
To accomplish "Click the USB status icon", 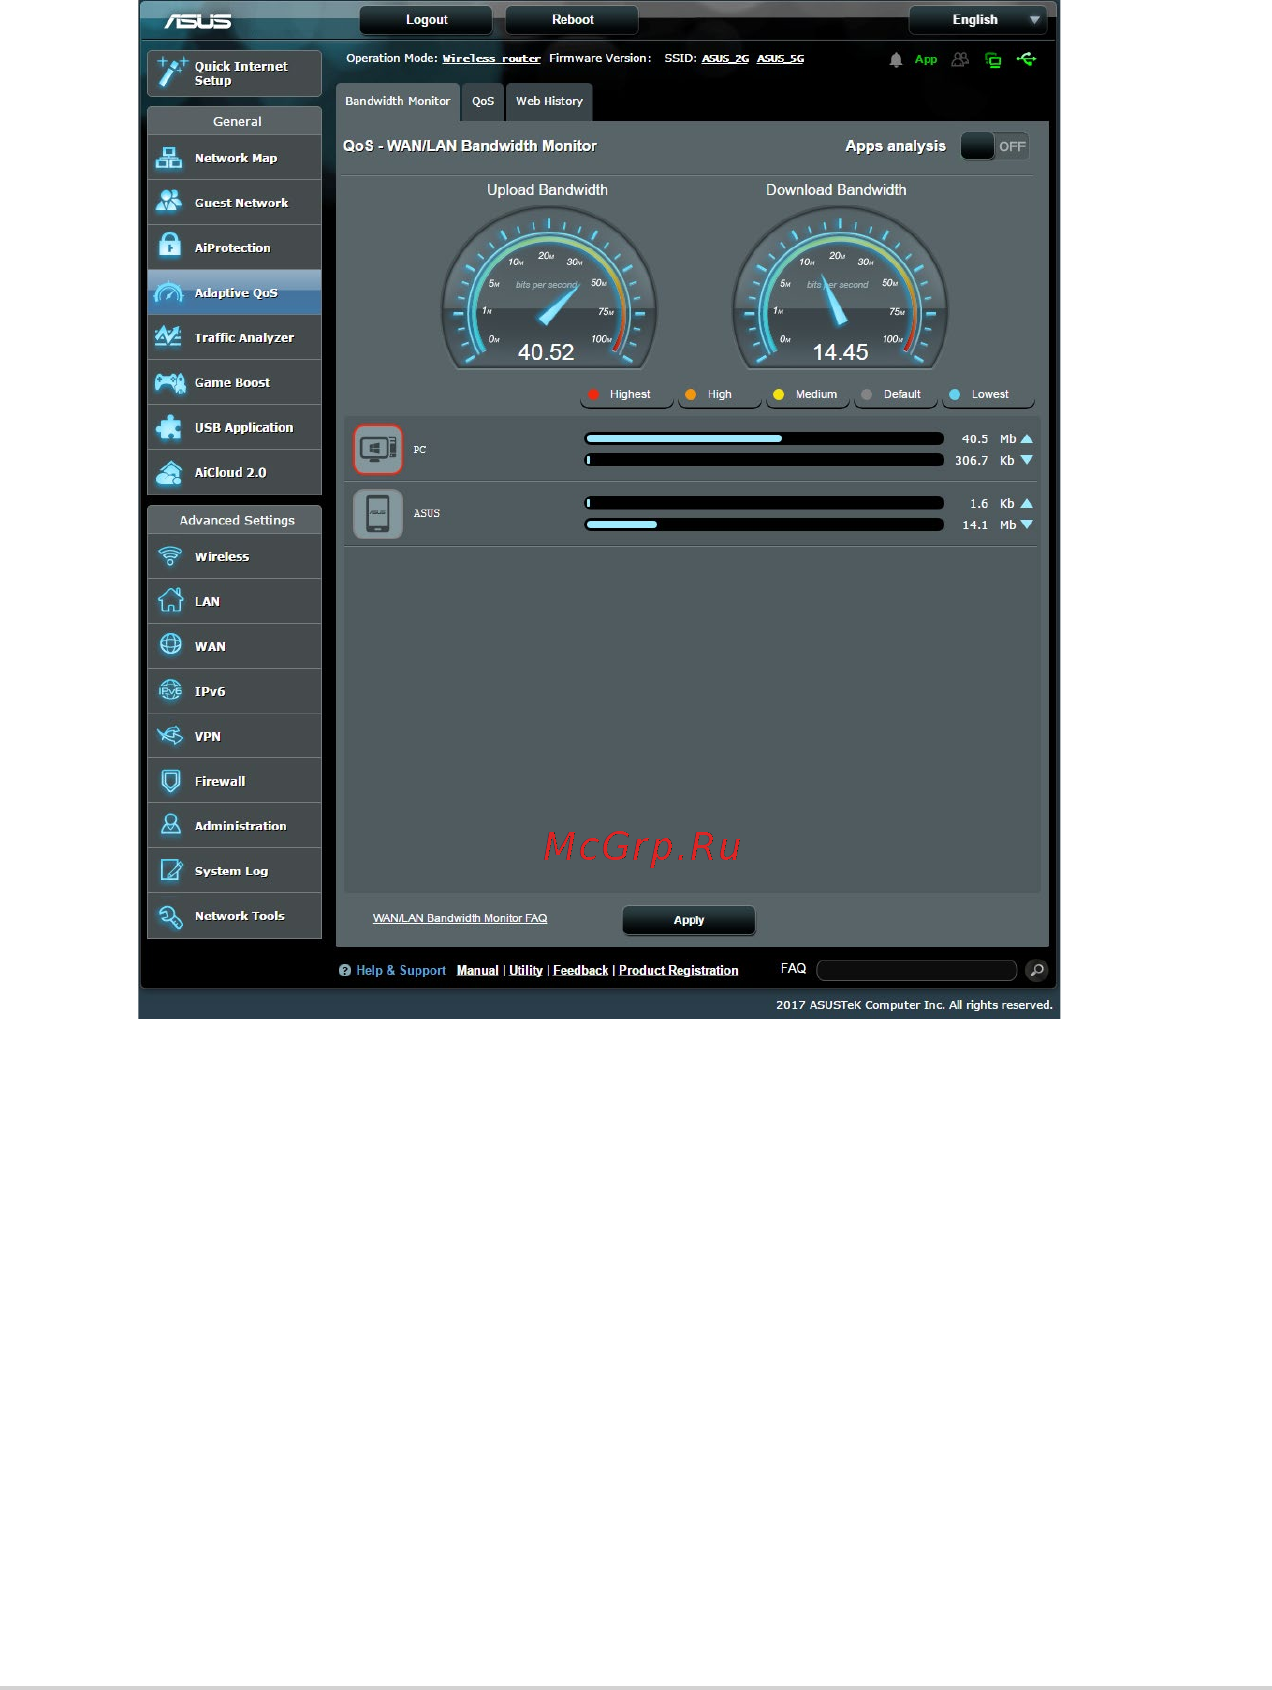I will pos(1026,59).
